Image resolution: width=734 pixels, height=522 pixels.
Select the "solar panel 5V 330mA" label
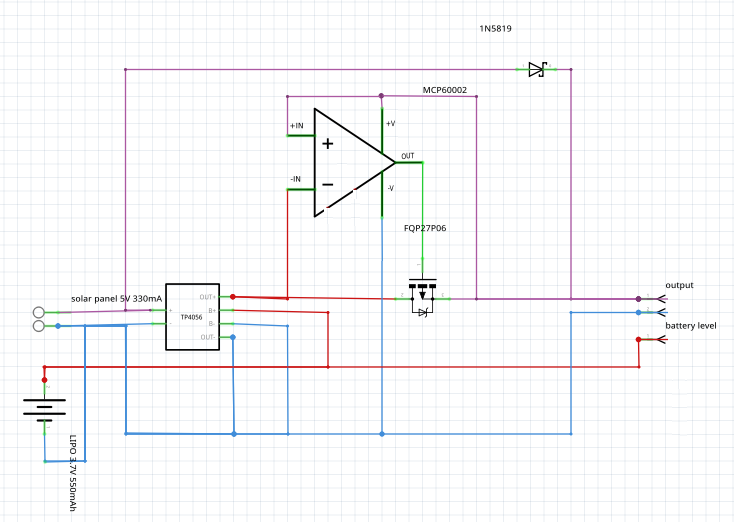click(x=116, y=299)
